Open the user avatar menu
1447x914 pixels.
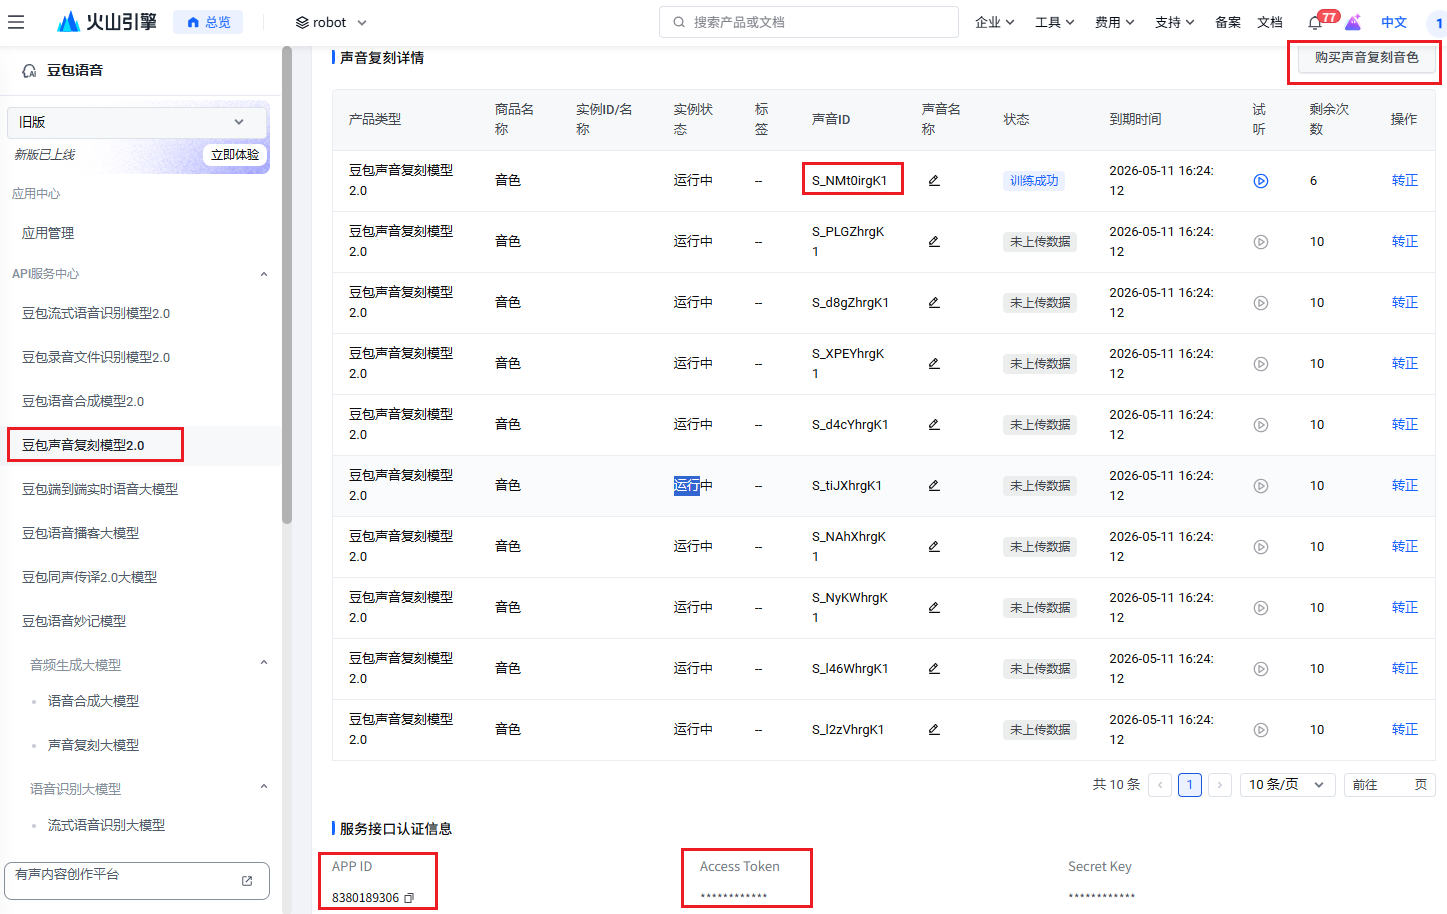pos(1436,22)
